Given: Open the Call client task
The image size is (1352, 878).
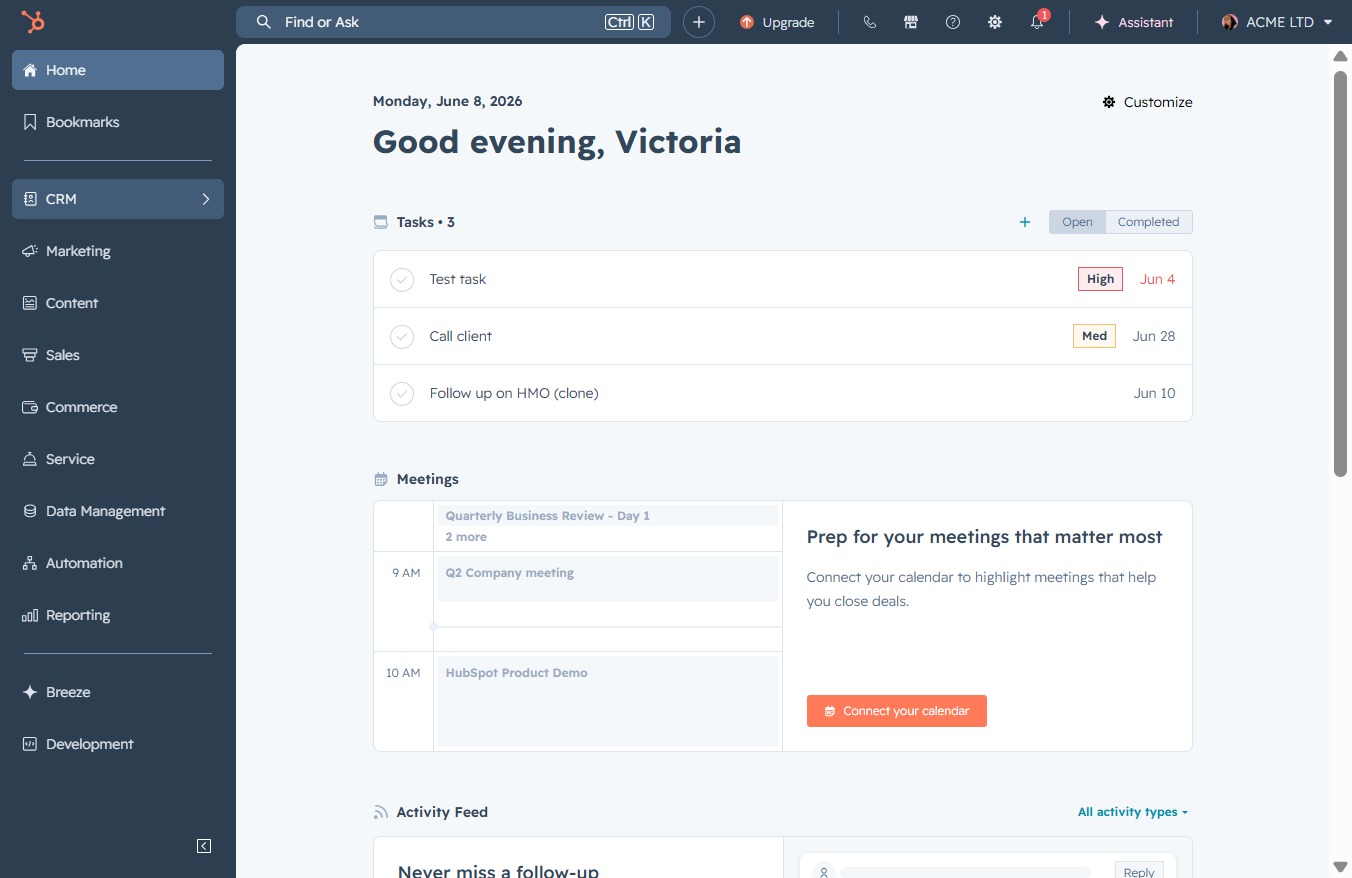Looking at the screenshot, I should (782, 336).
